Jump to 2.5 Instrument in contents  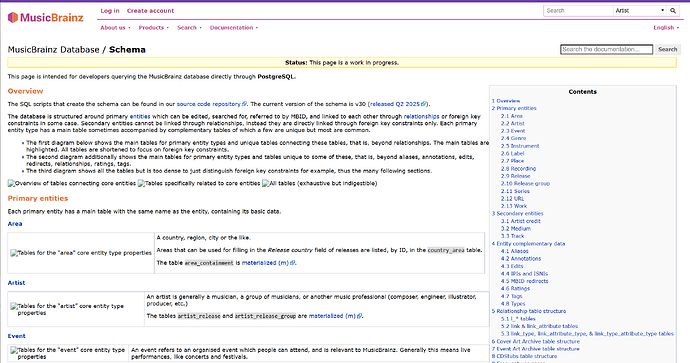click(x=520, y=146)
